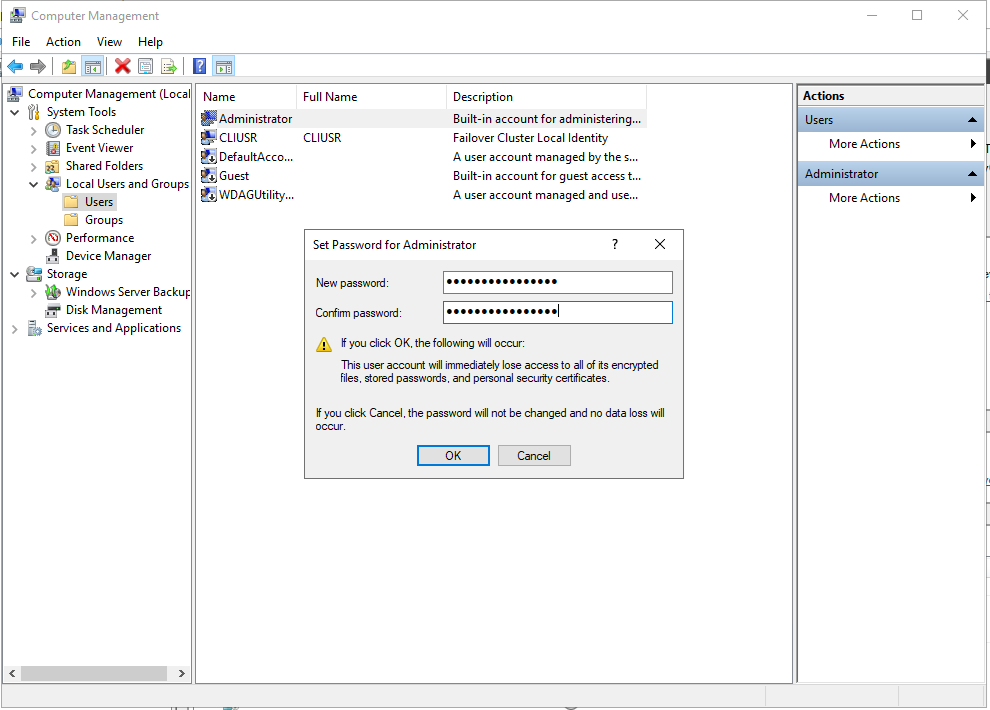Open the View menu
The image size is (990, 710).
[109, 42]
